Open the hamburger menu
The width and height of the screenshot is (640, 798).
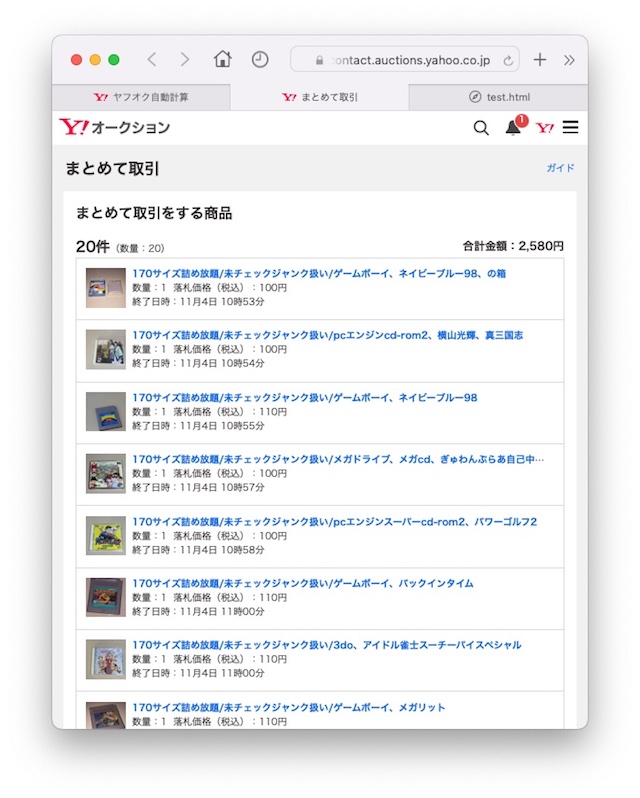[571, 128]
